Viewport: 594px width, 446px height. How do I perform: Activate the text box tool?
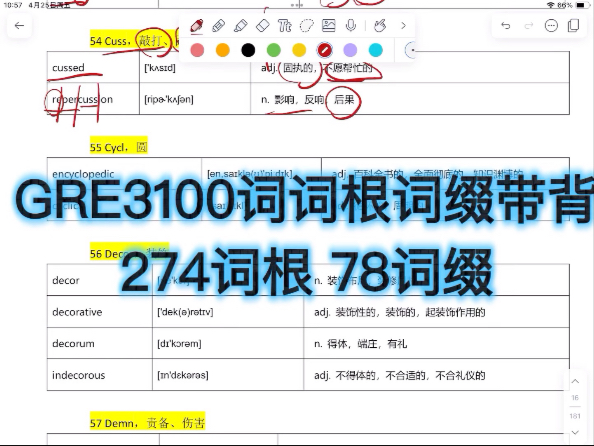pyautogui.click(x=284, y=26)
